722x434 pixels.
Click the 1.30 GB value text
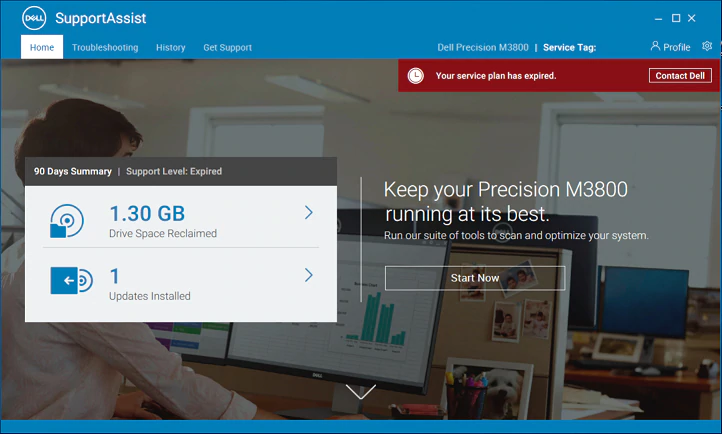click(147, 214)
